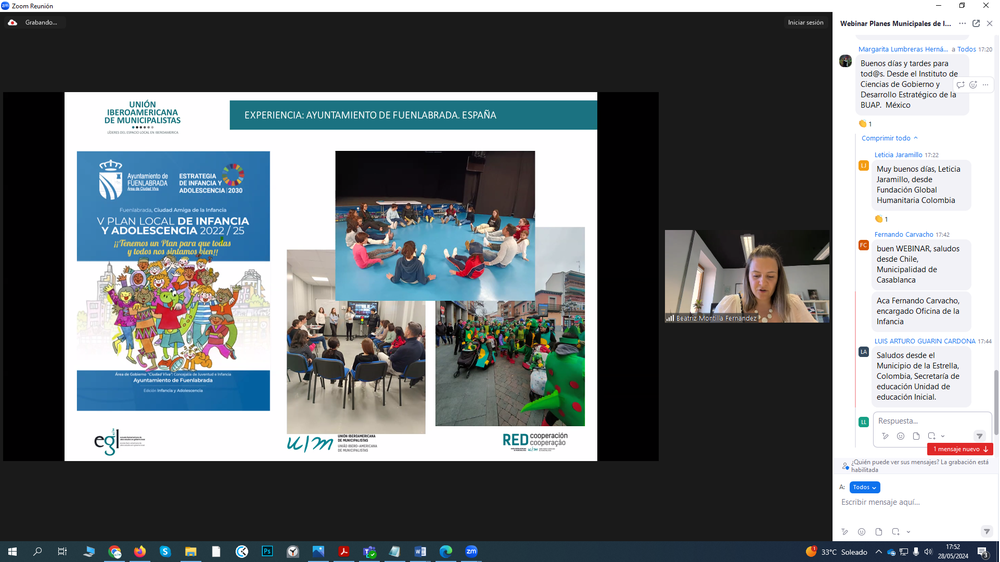Click the clapping reaction on Leticia's message
The width and height of the screenshot is (1000, 562).
[880, 219]
